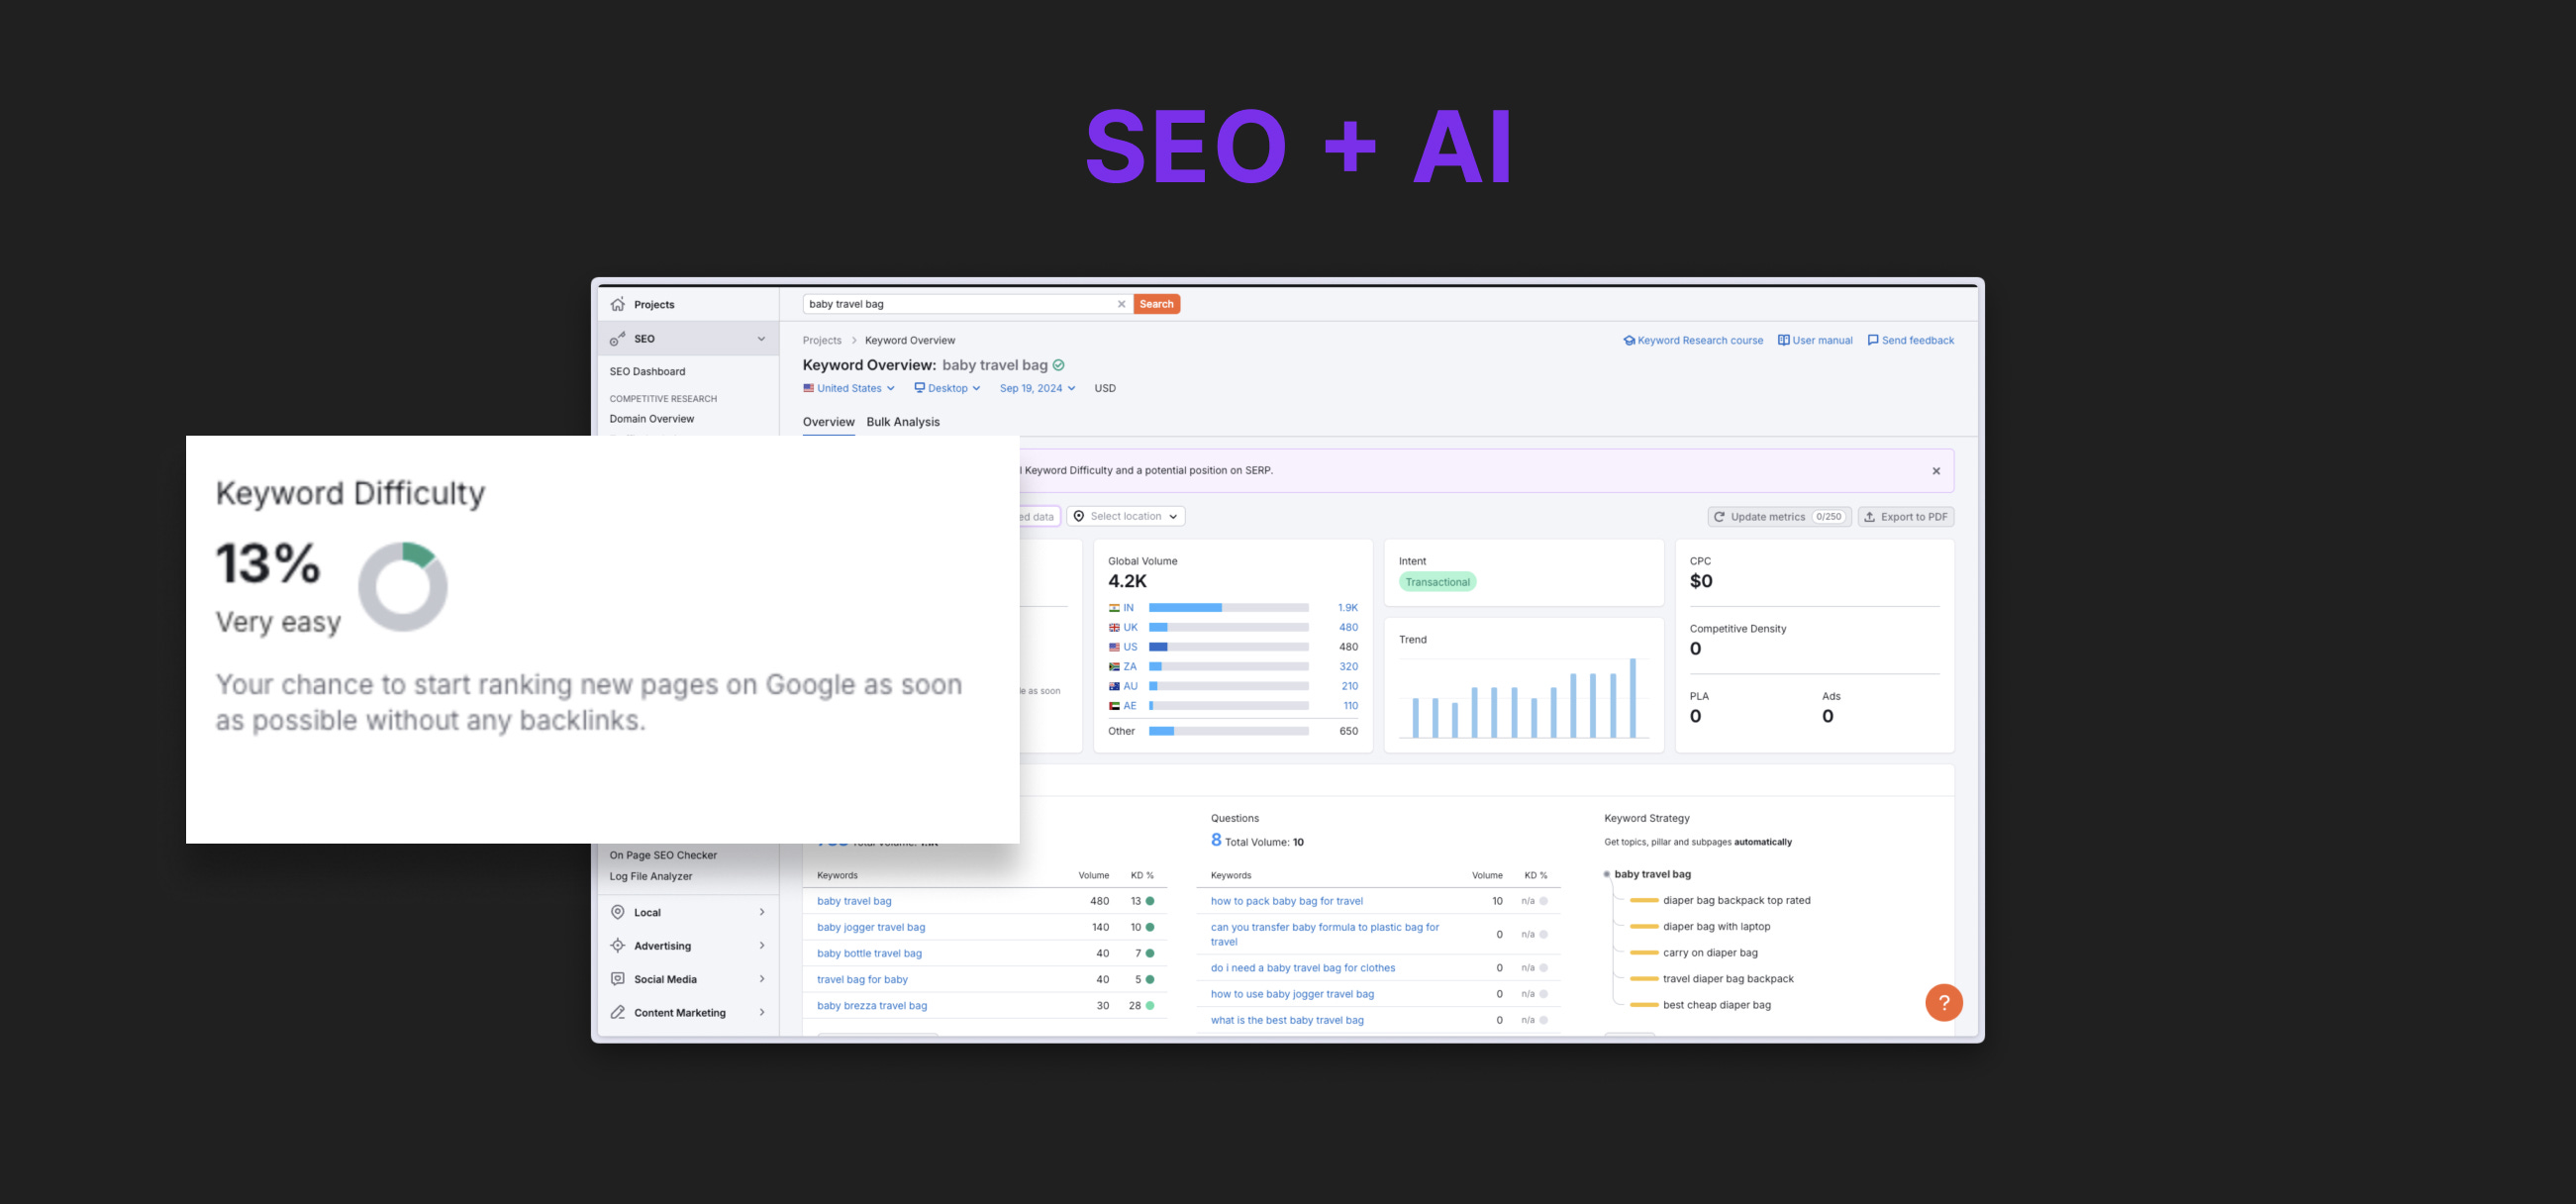Click the AE flag row icon

[x=1114, y=706]
